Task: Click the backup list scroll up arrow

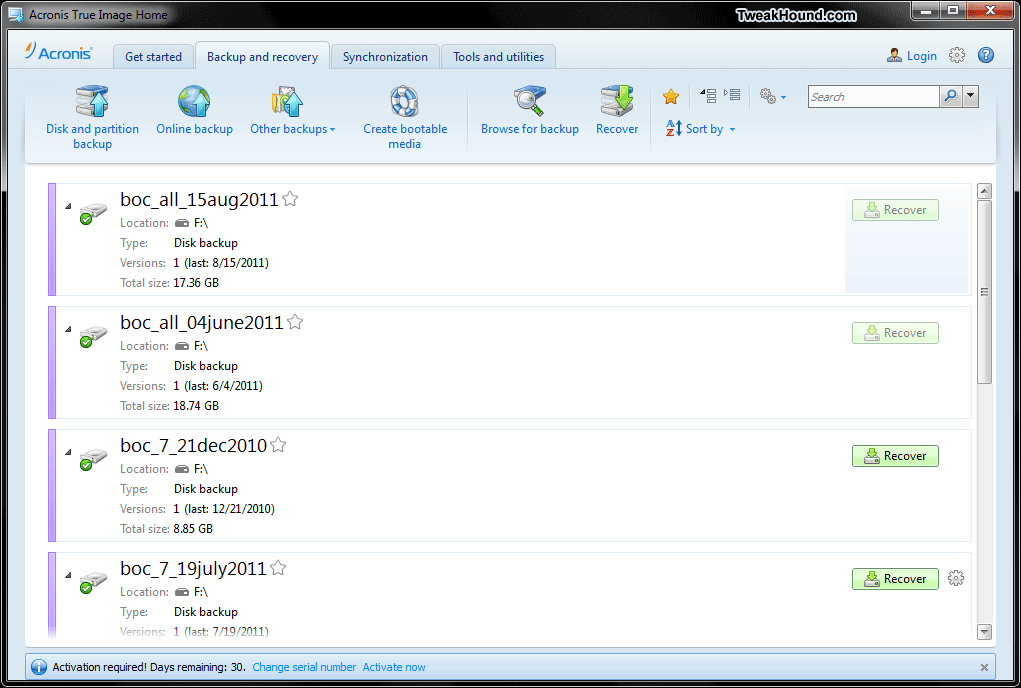Action: coord(985,191)
